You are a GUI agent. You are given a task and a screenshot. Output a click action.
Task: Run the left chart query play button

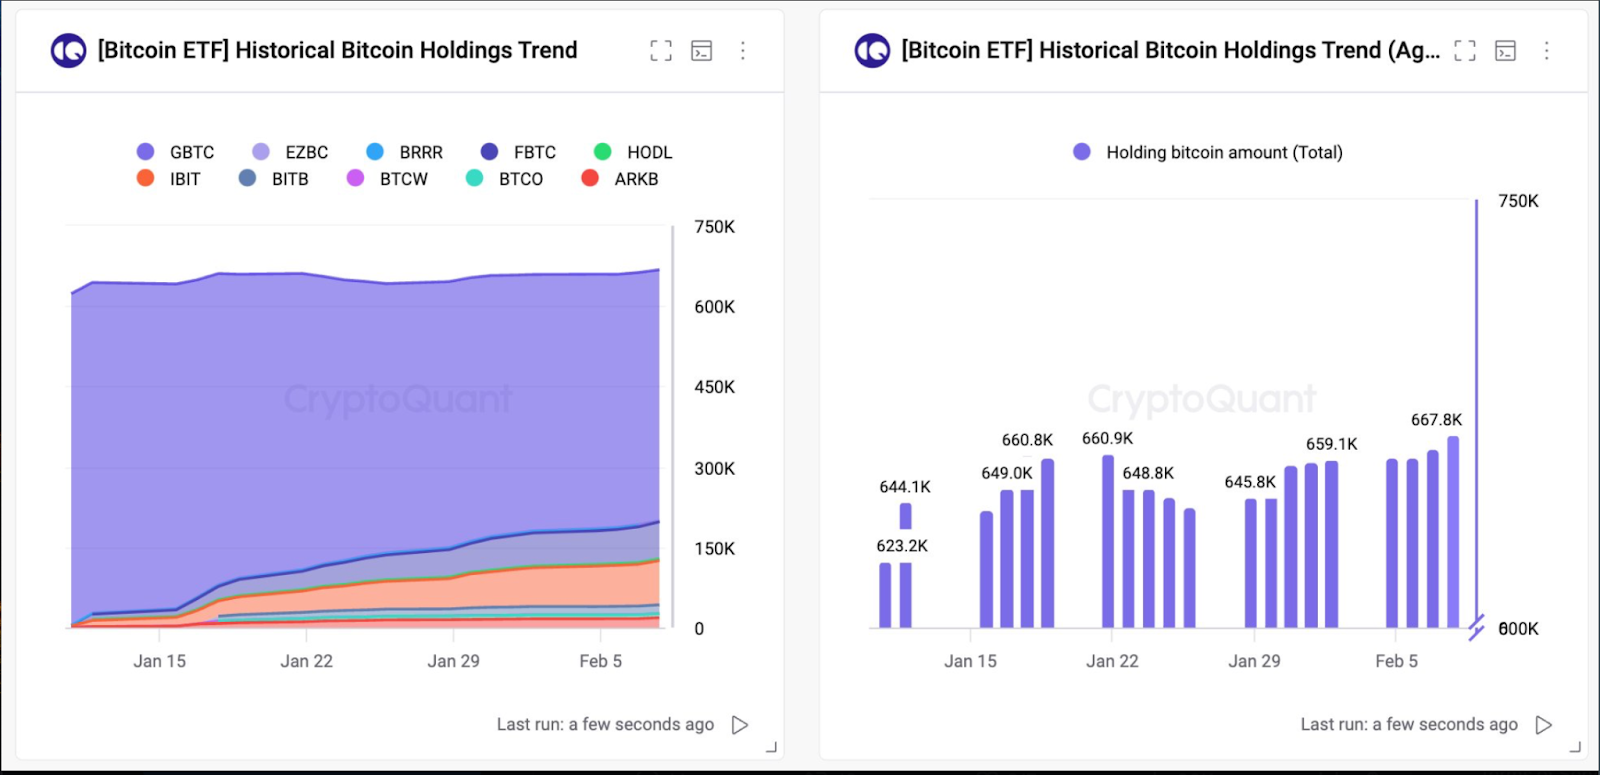pos(740,725)
